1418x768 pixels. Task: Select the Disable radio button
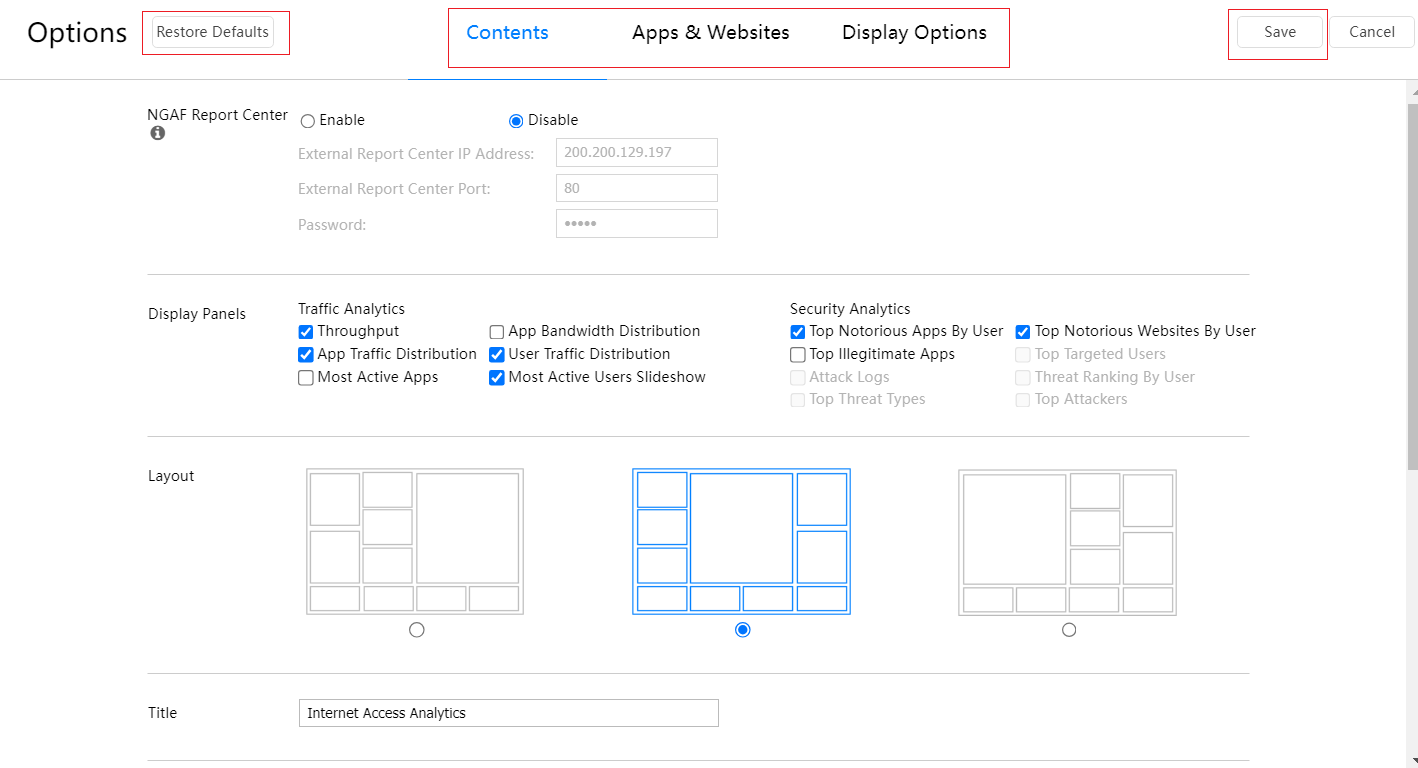coord(516,121)
